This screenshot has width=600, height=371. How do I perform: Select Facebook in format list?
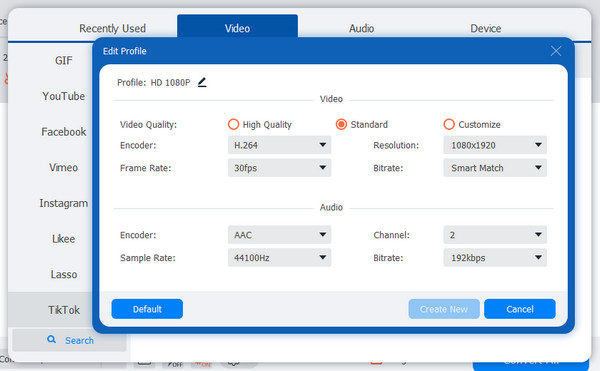64,132
